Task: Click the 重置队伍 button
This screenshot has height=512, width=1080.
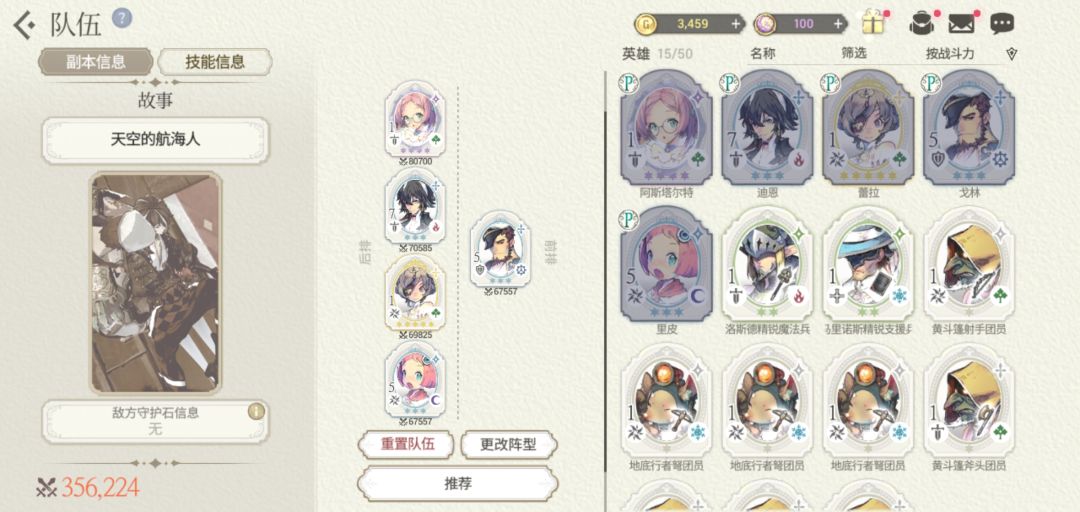Action: [x=406, y=444]
